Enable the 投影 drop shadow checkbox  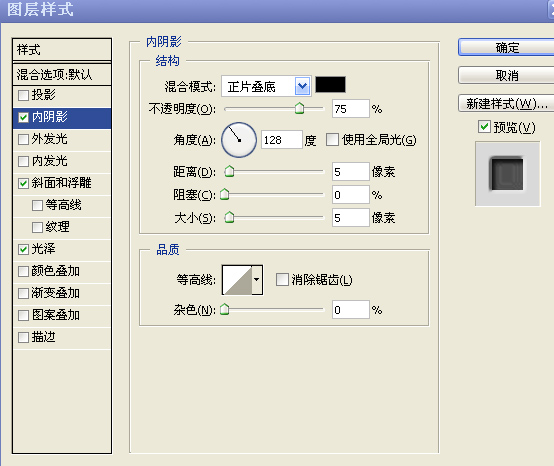23,95
